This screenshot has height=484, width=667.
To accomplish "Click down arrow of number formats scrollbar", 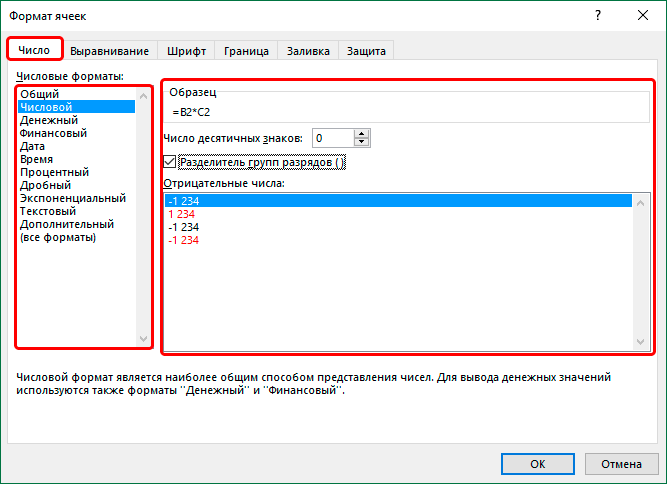I will tap(143, 339).
